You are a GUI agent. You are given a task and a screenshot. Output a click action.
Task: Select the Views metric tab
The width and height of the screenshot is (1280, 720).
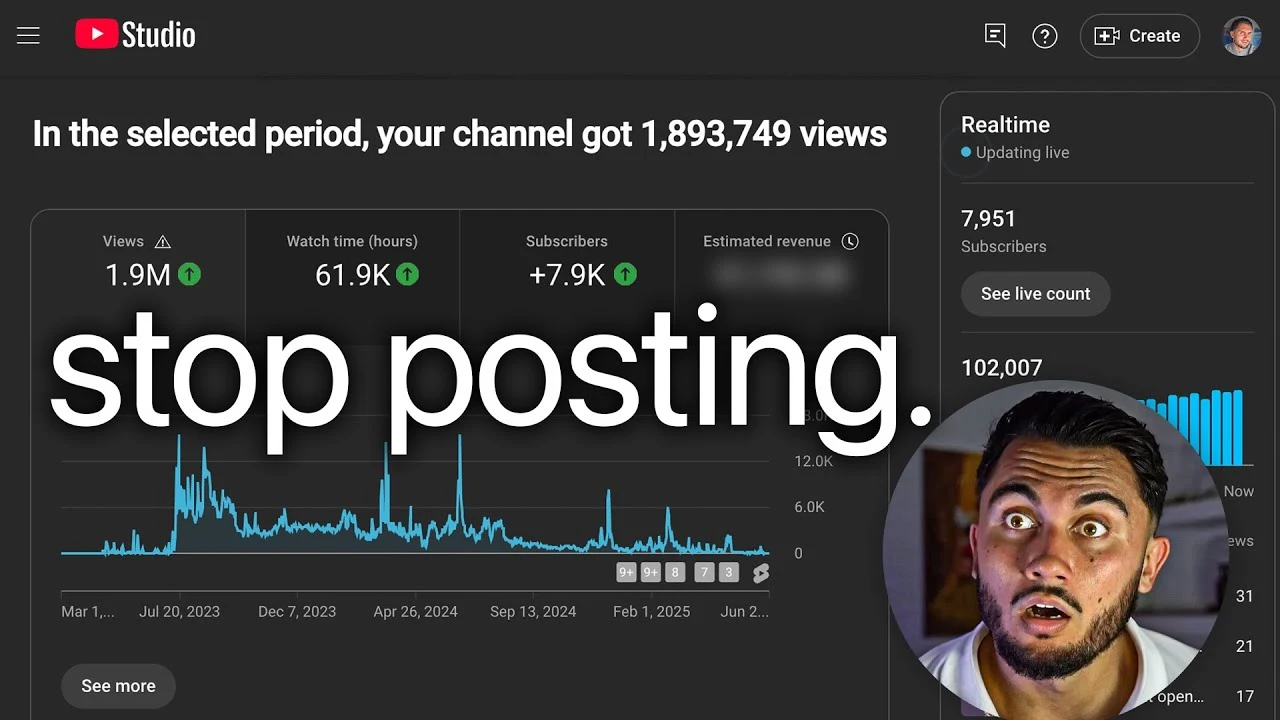[138, 258]
